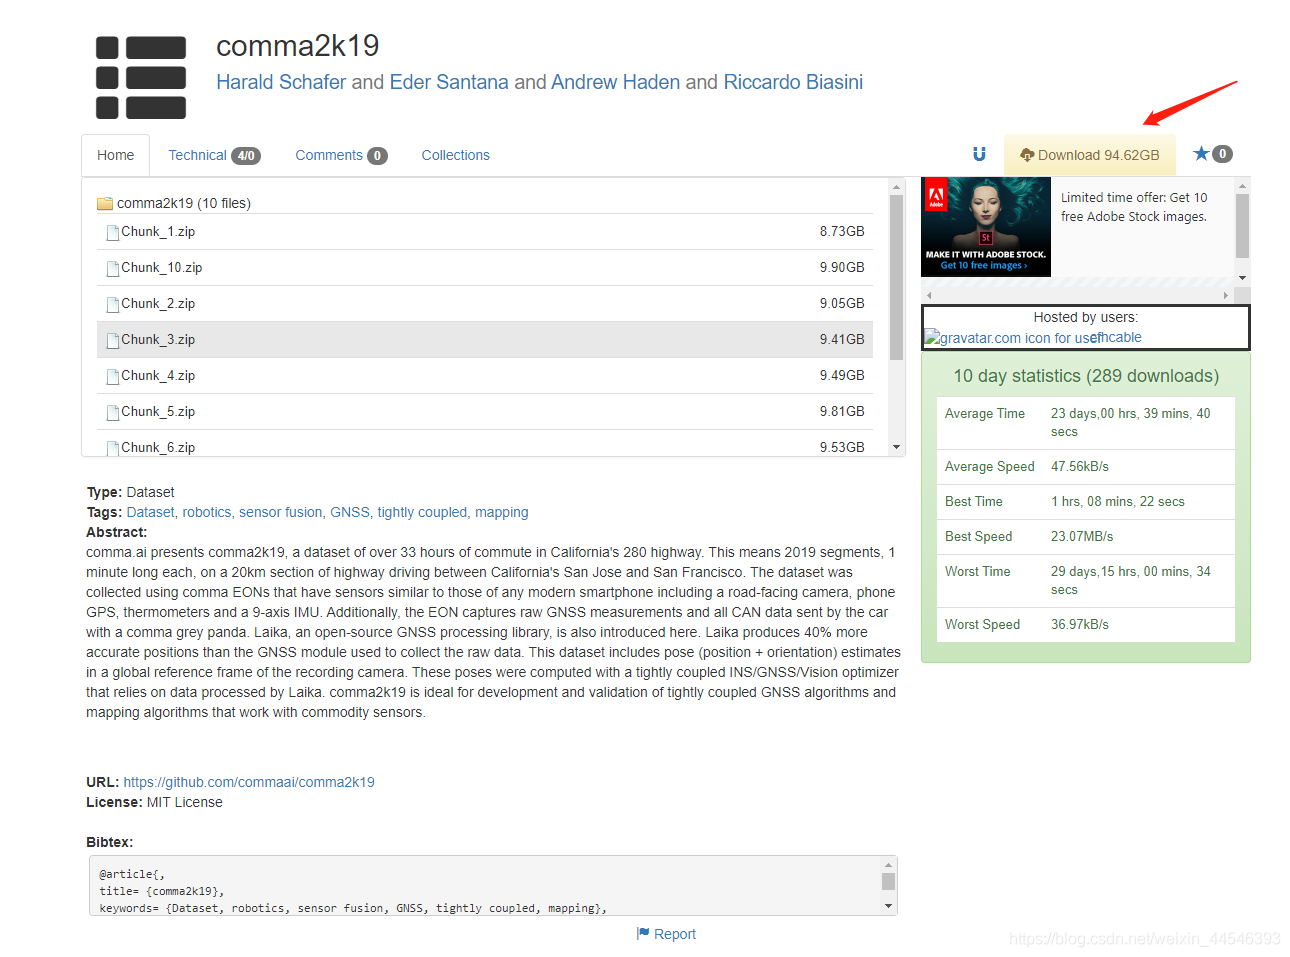Click the file icon beside Chunk_10.zip
The image size is (1290, 957).
pyautogui.click(x=113, y=268)
